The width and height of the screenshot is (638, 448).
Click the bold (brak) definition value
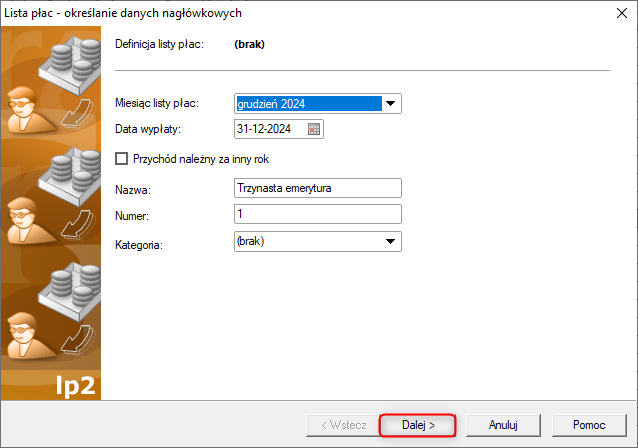click(x=249, y=44)
